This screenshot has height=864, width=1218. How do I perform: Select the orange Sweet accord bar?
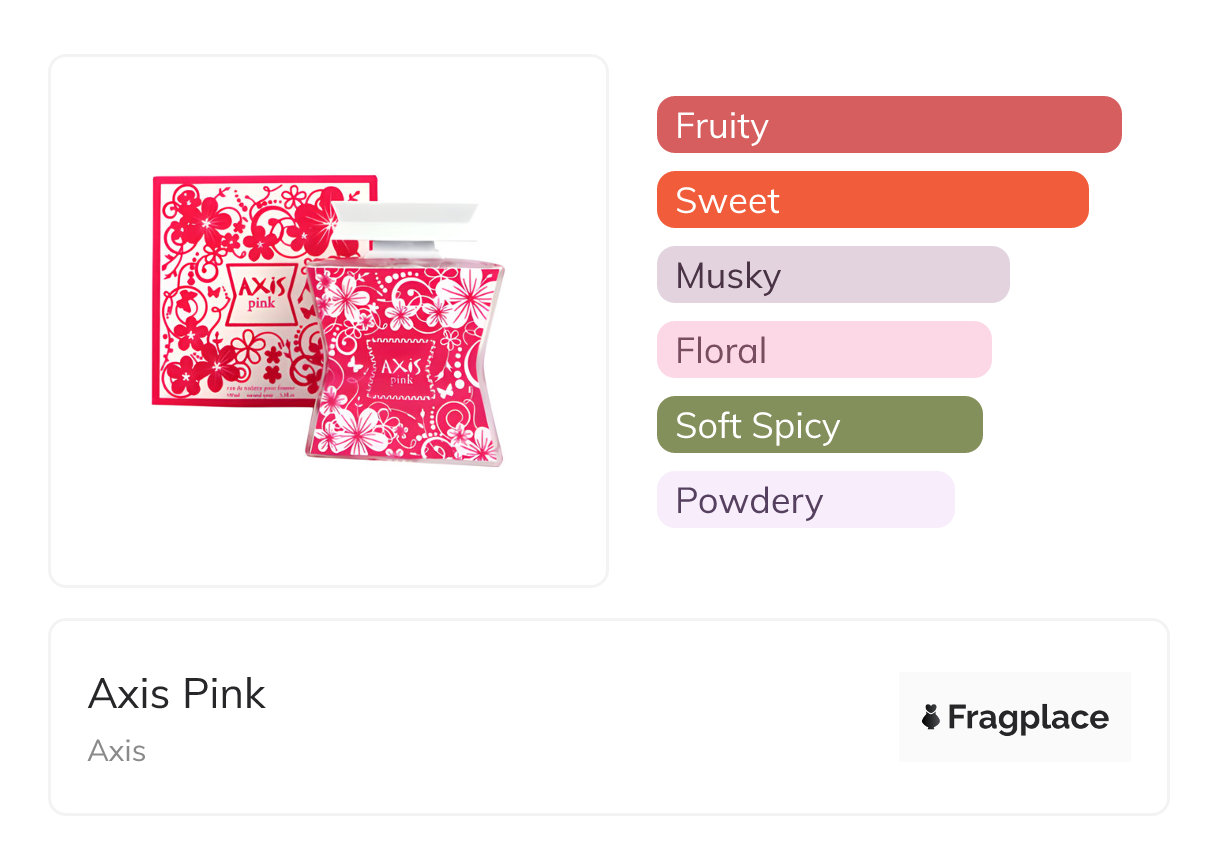pyautogui.click(x=872, y=200)
